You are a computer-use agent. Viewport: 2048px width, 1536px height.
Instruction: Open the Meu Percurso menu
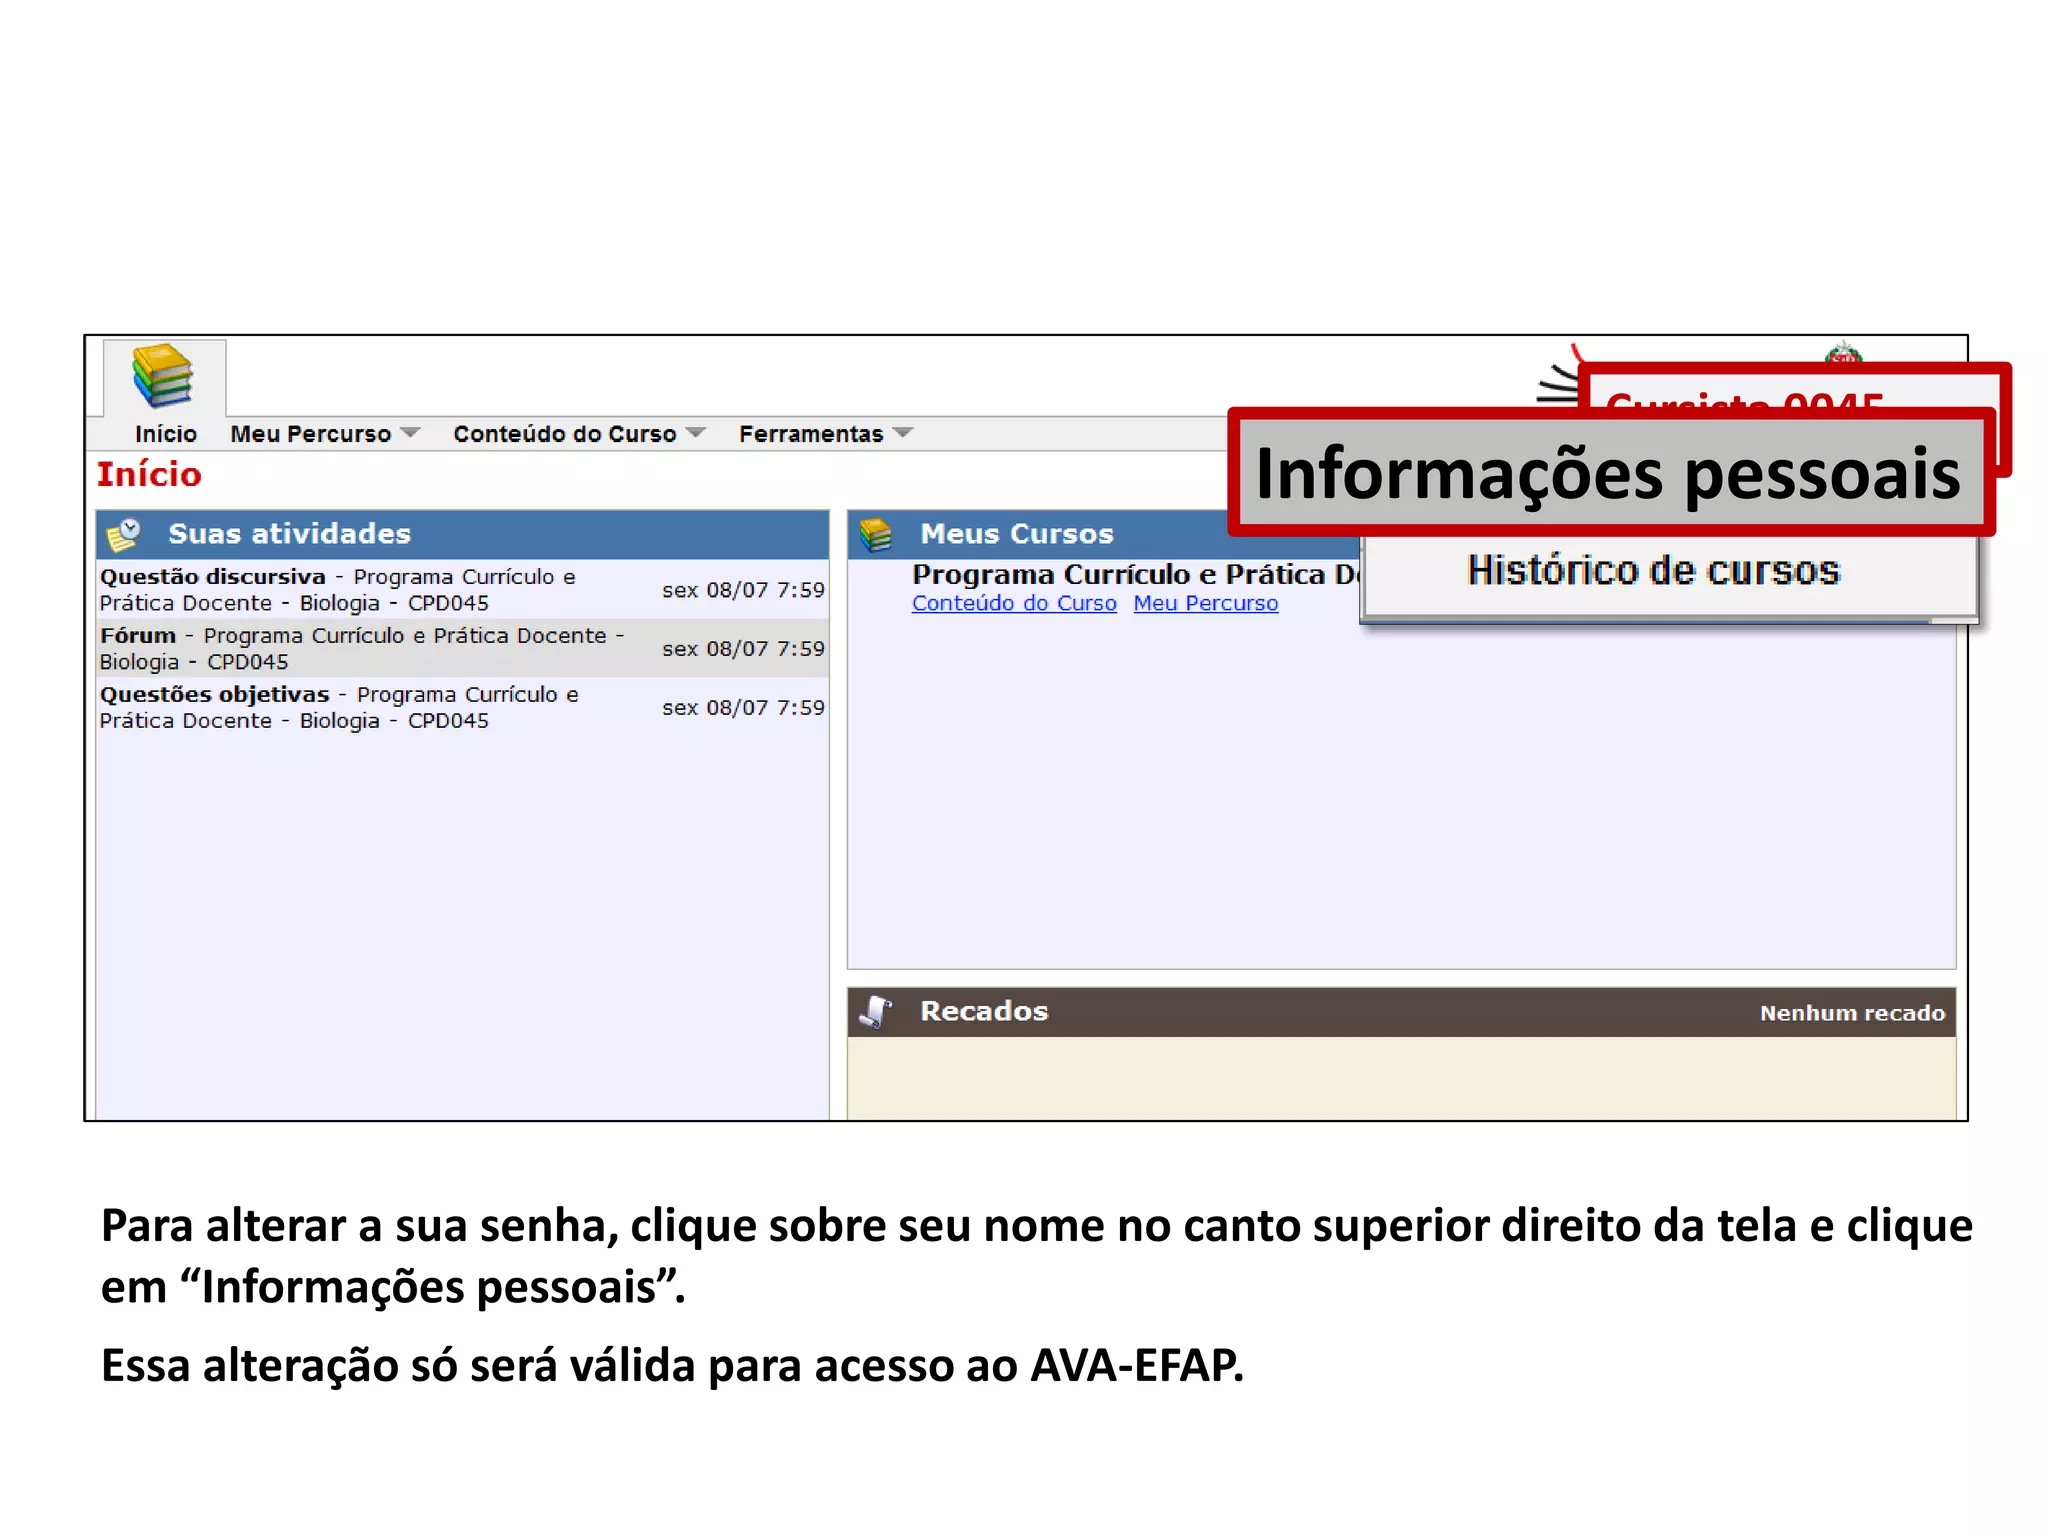[x=311, y=434]
